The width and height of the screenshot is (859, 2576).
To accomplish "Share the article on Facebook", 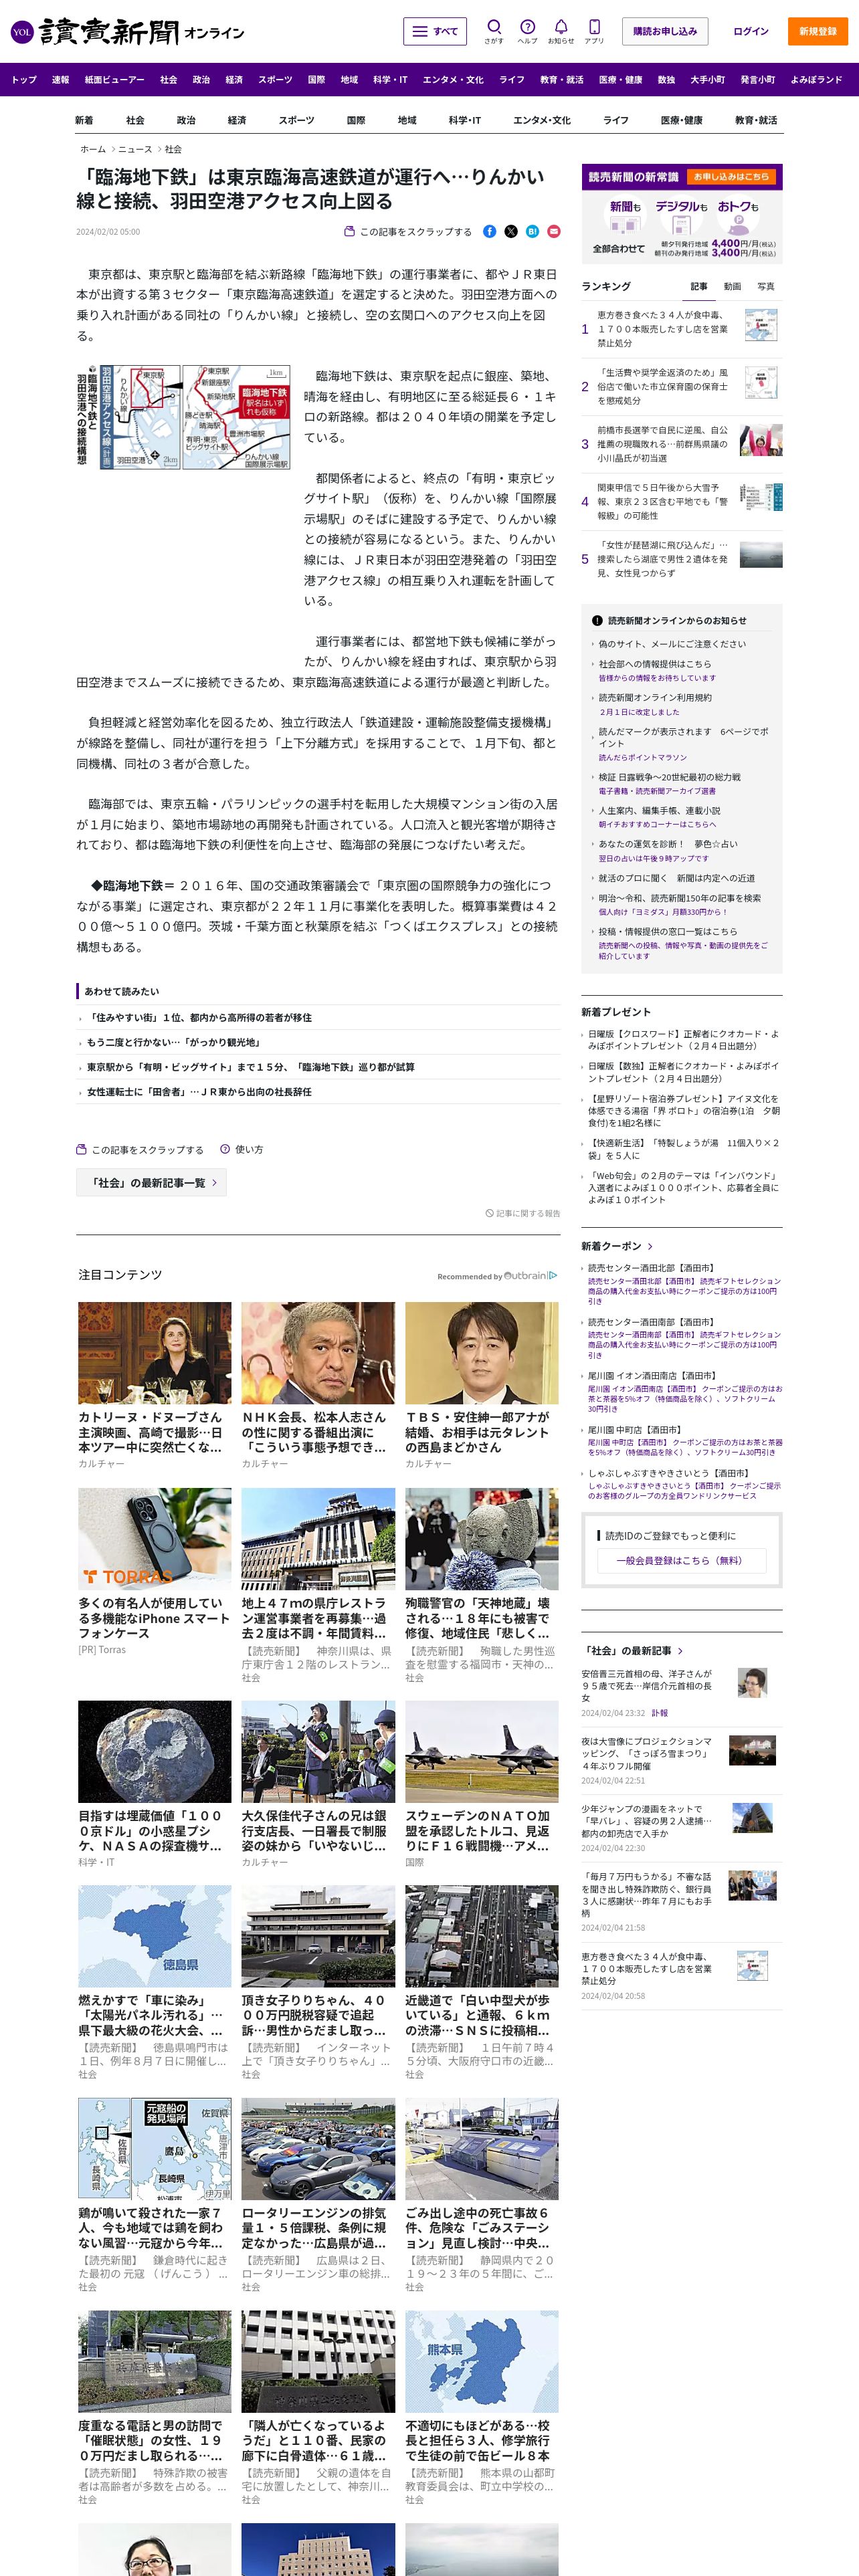I will 489,232.
